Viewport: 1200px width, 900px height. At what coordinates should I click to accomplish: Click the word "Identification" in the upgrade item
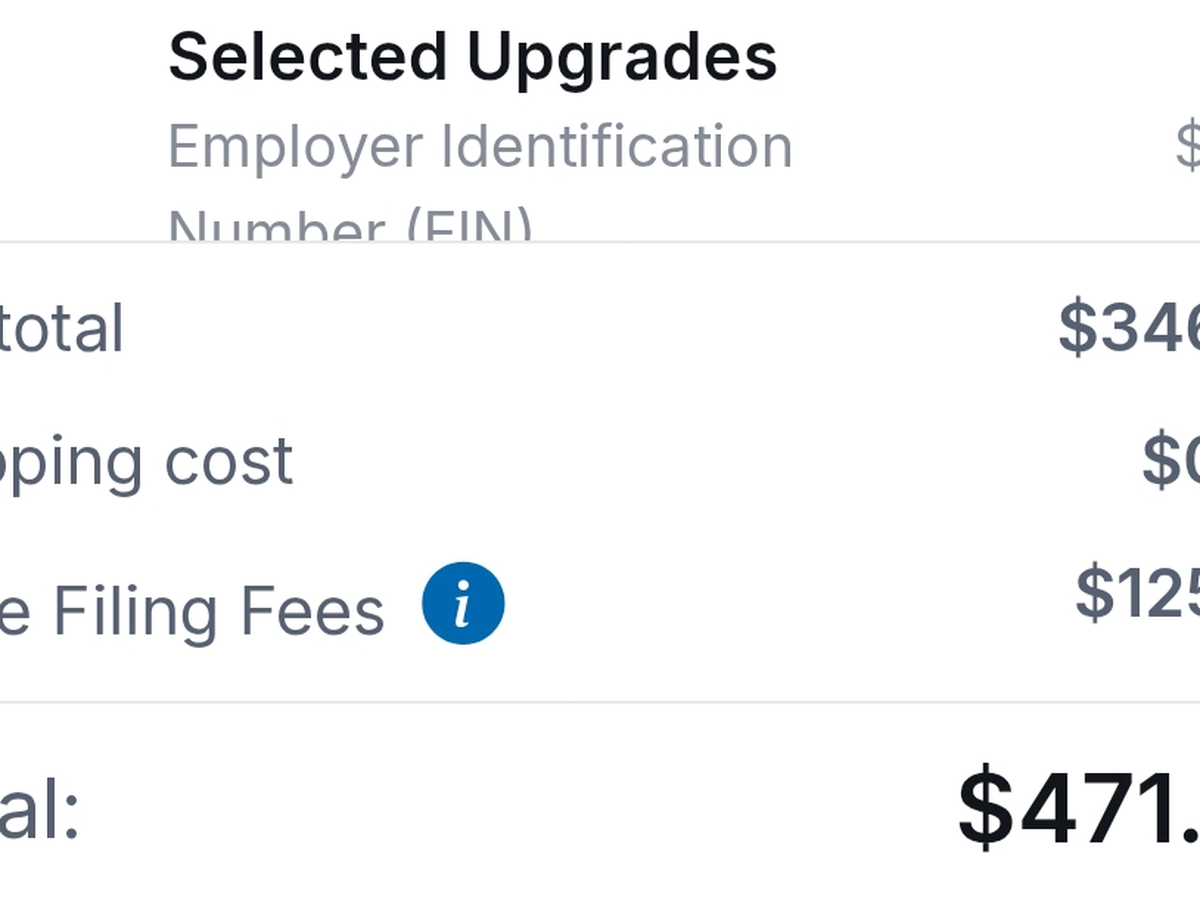coord(617,146)
